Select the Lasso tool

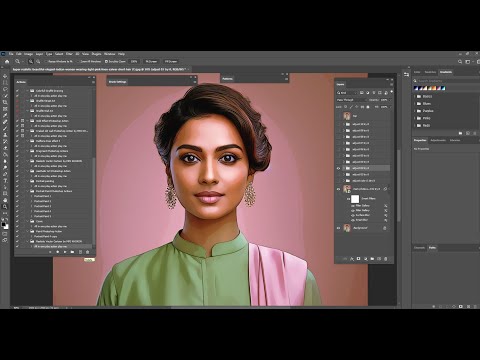[x=5, y=89]
